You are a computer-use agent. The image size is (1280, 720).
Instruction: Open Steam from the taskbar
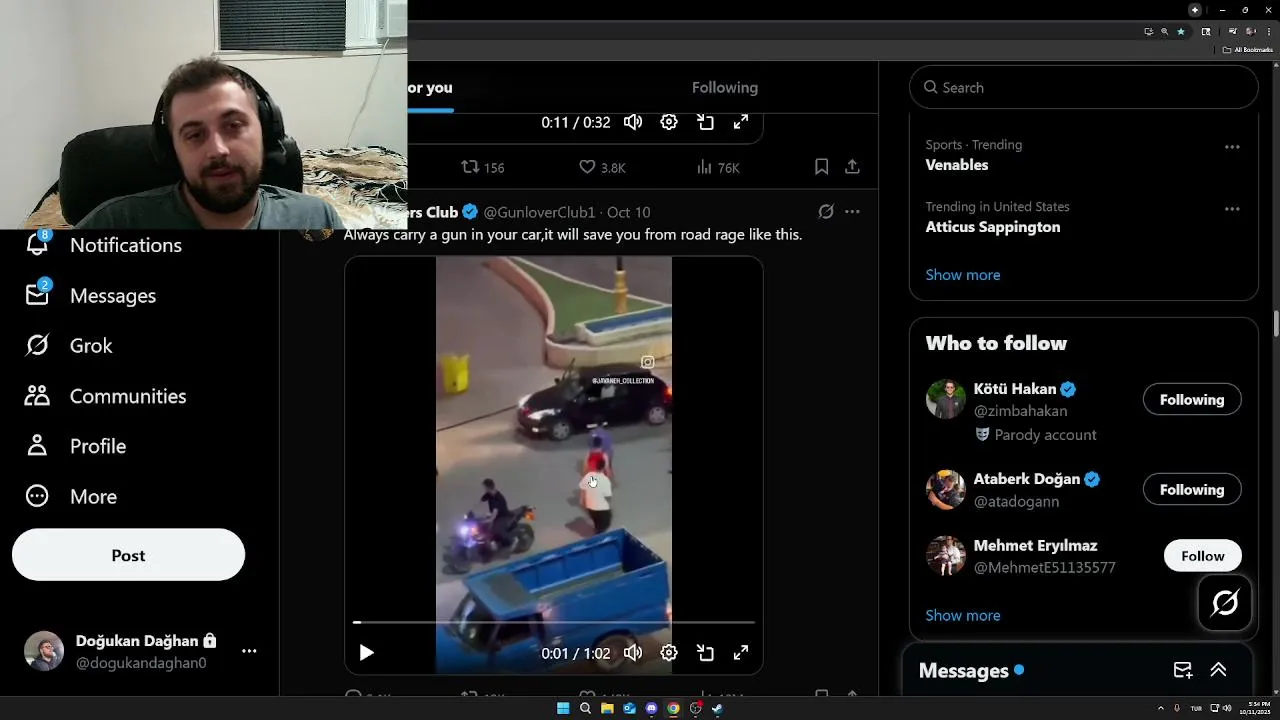[717, 708]
